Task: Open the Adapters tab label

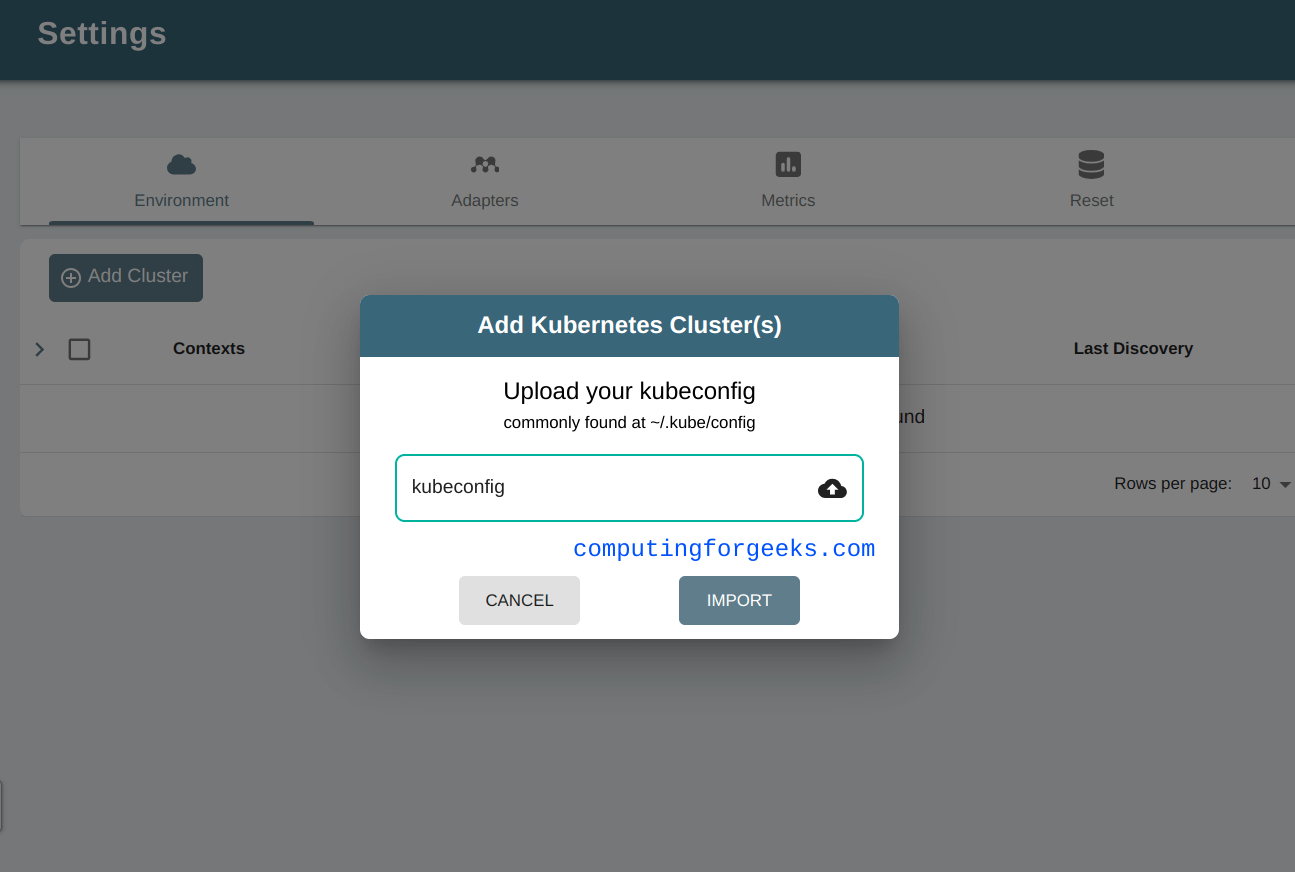Action: (x=485, y=200)
